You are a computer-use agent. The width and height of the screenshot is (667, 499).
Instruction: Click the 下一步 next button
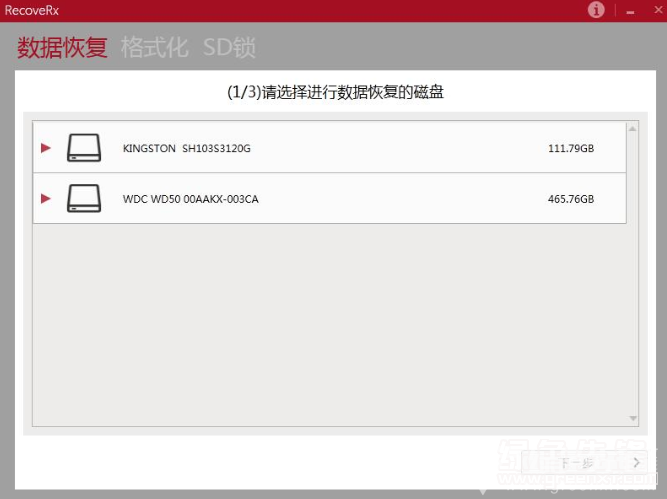click(x=584, y=462)
